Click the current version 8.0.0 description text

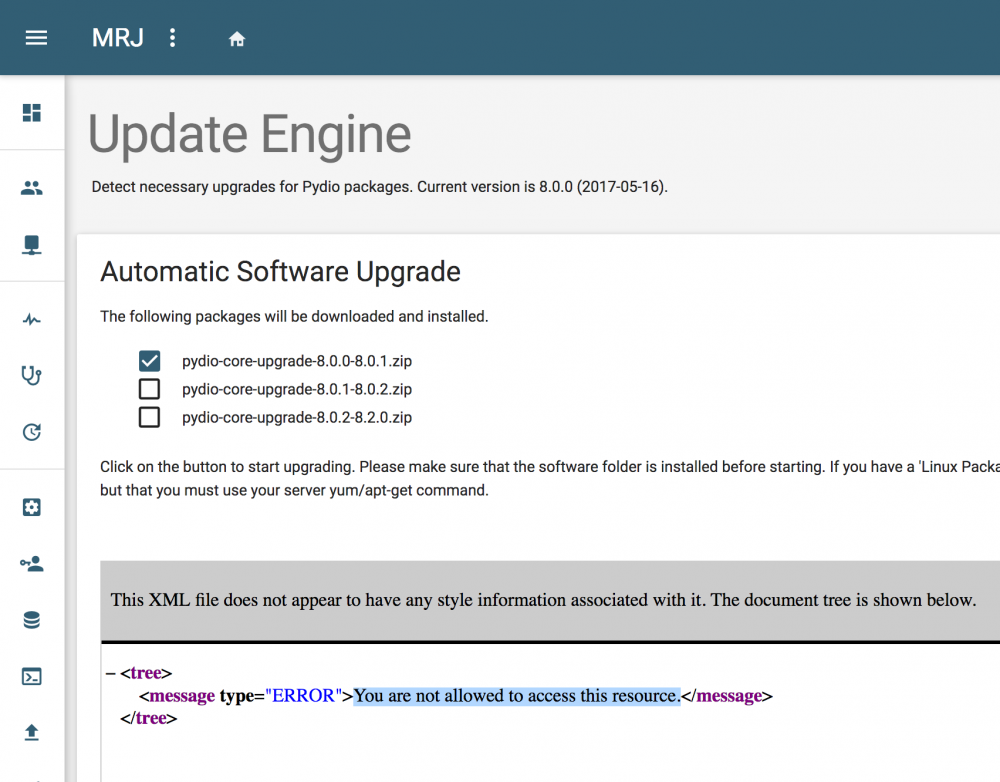(x=379, y=187)
